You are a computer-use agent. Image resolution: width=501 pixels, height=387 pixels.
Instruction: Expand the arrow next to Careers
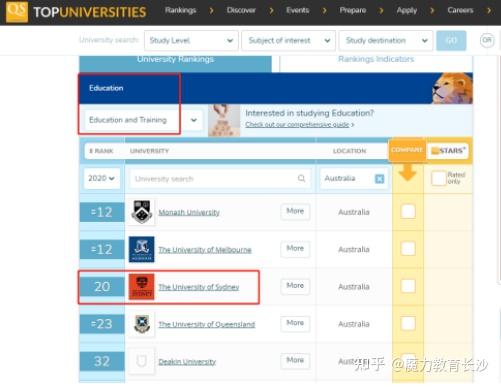tap(489, 11)
